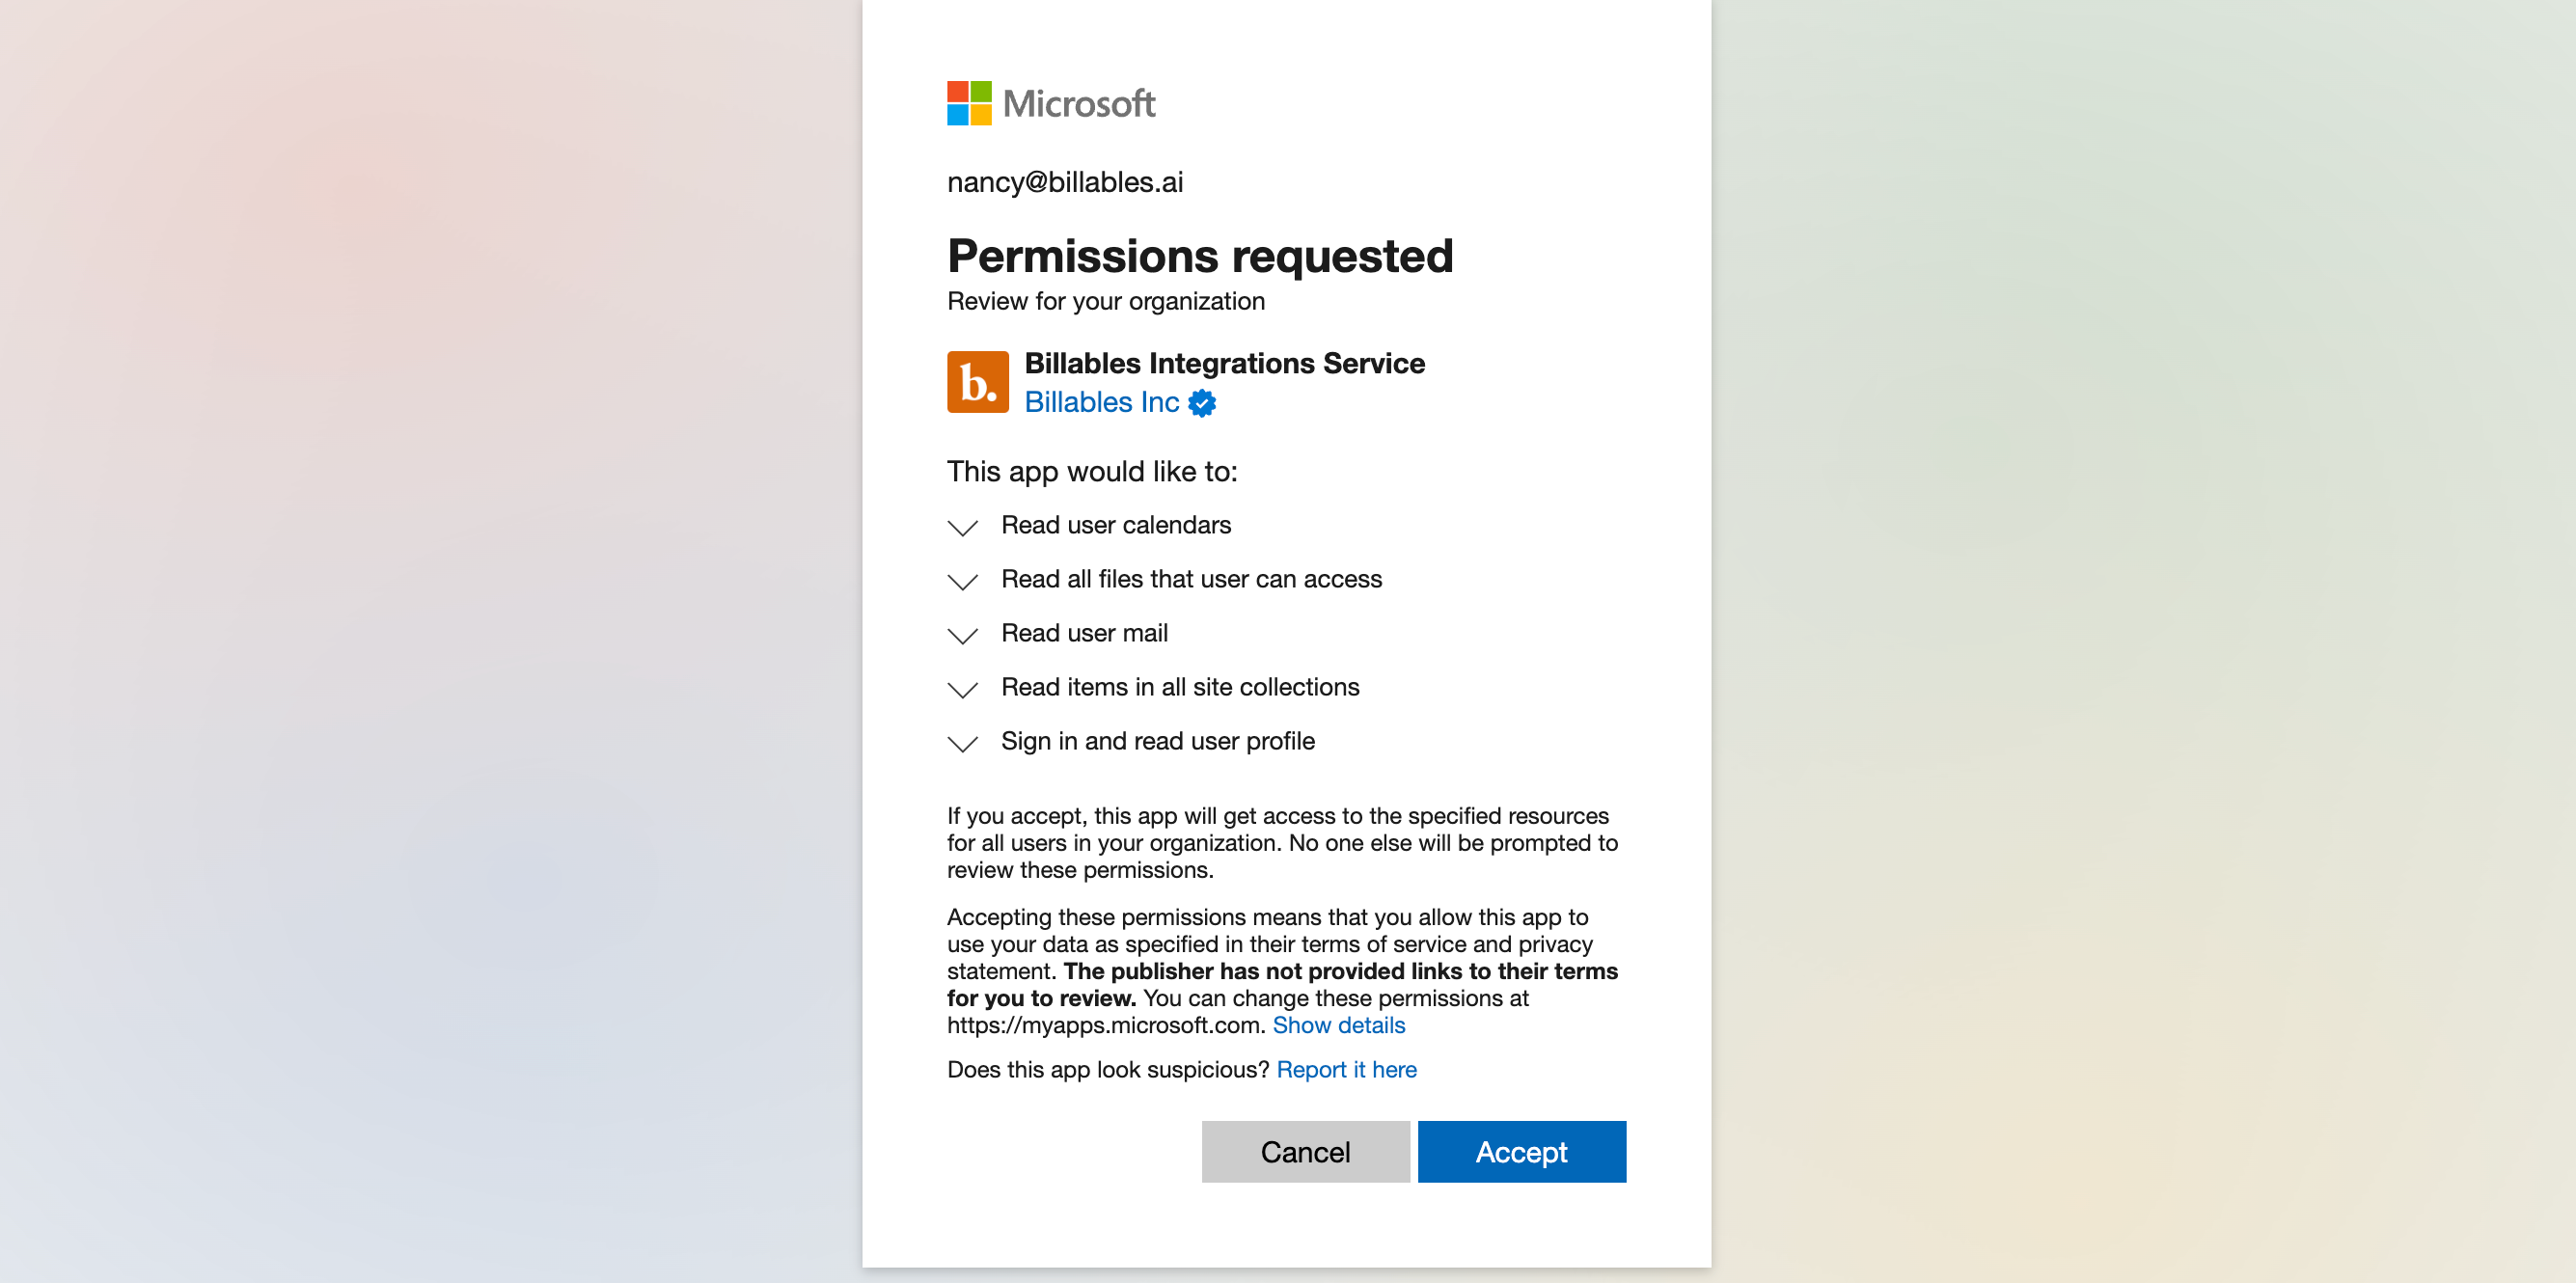Click the Show details link
Screen dimensions: 2576x1283
(x=1338, y=1025)
